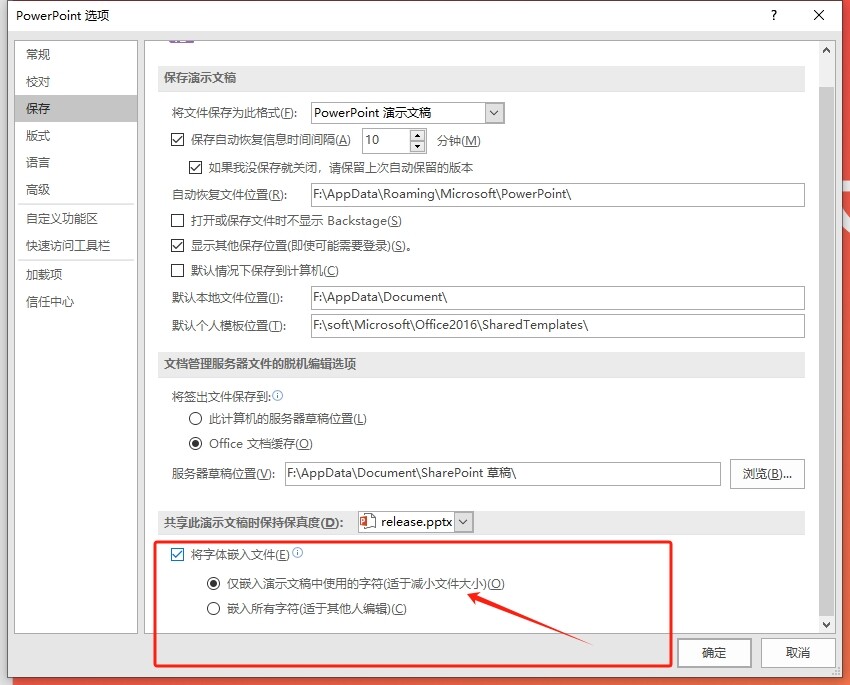Open the 信任中心 category

76,301
